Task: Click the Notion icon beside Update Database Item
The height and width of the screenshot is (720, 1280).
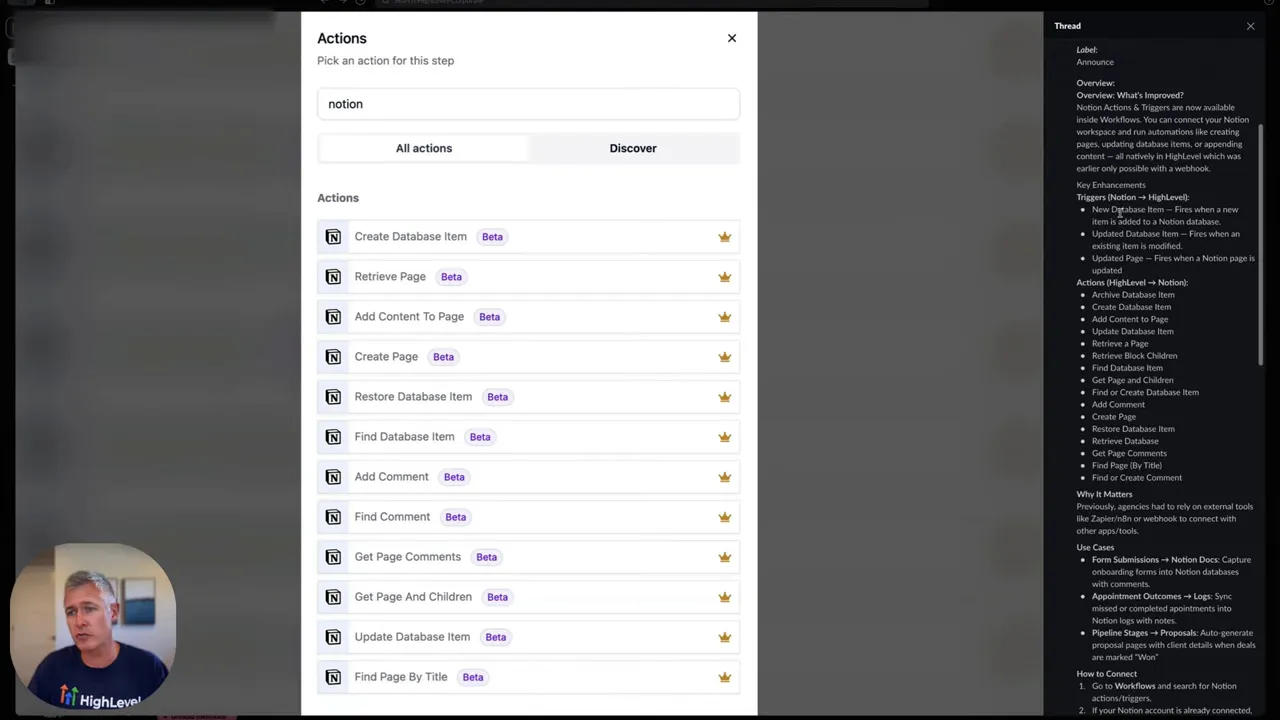Action: (x=333, y=636)
